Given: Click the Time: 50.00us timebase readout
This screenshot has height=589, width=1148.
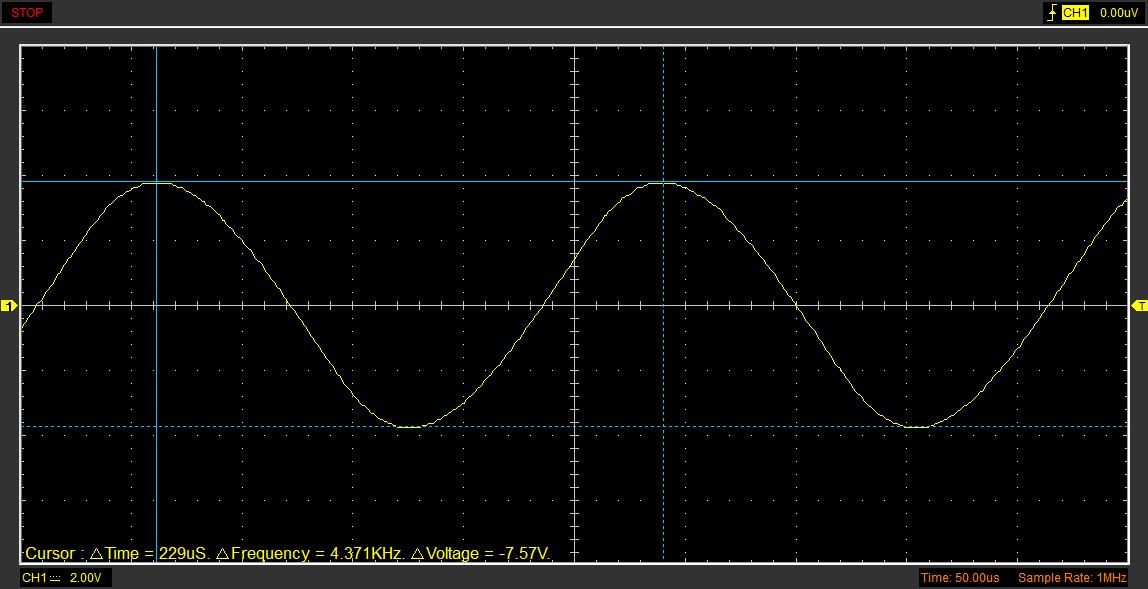Looking at the screenshot, I should click(959, 578).
